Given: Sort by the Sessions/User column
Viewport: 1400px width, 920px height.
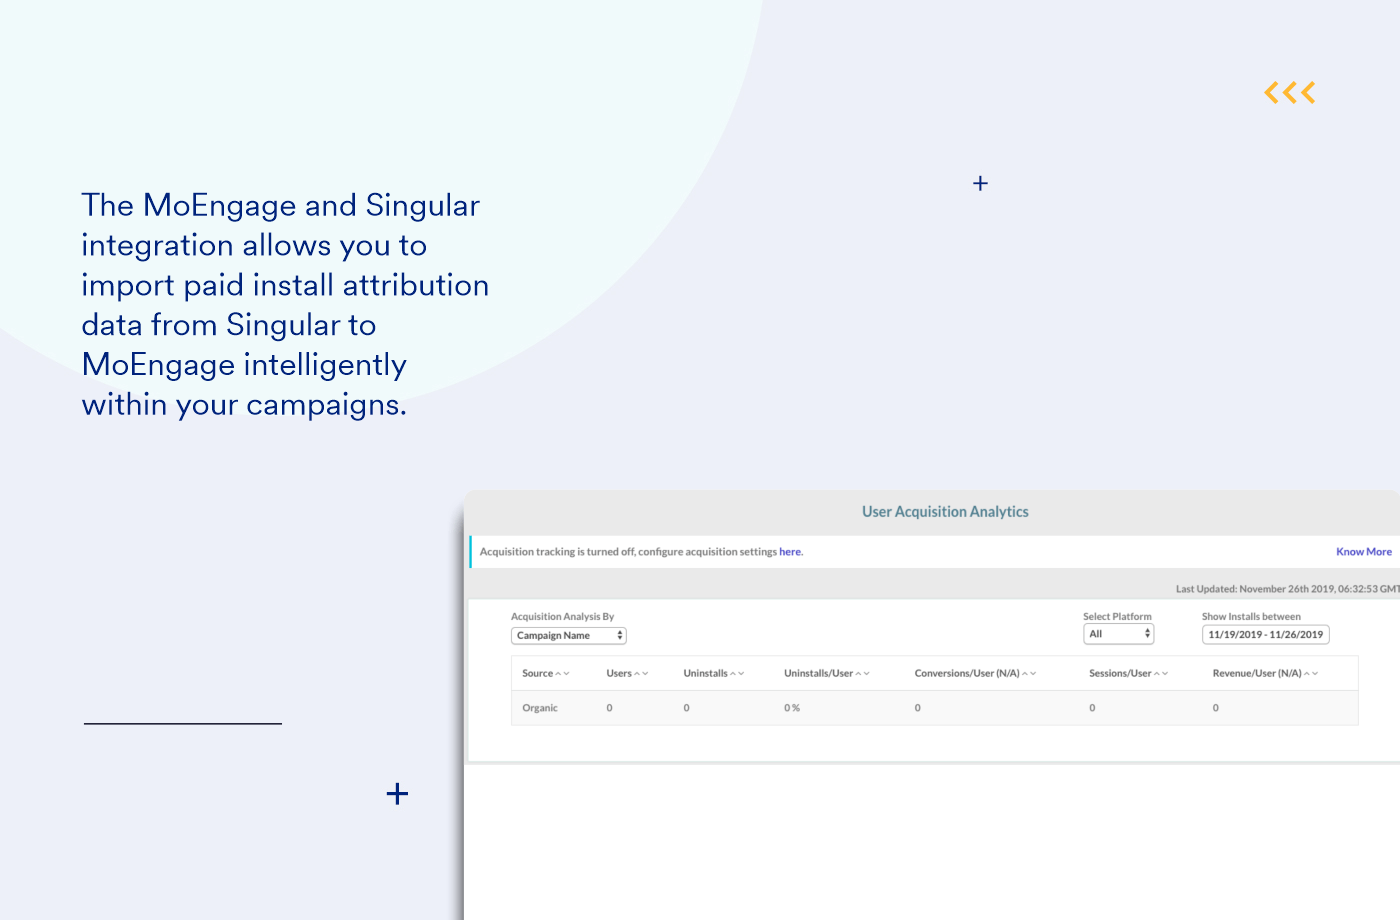Looking at the screenshot, I should (x=1129, y=674).
